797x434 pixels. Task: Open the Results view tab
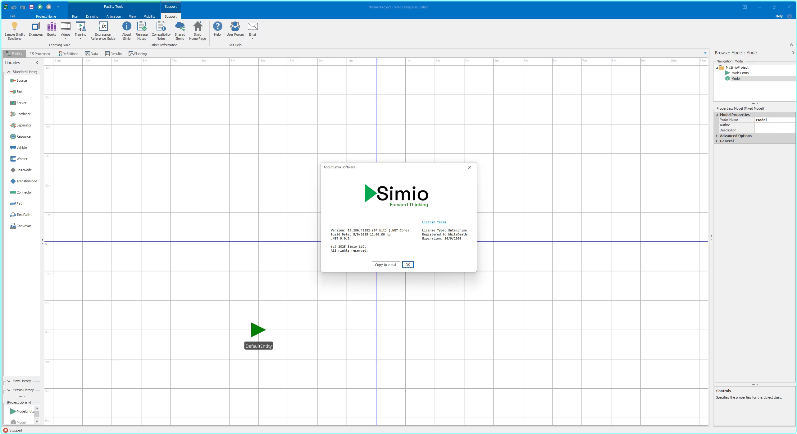113,53
